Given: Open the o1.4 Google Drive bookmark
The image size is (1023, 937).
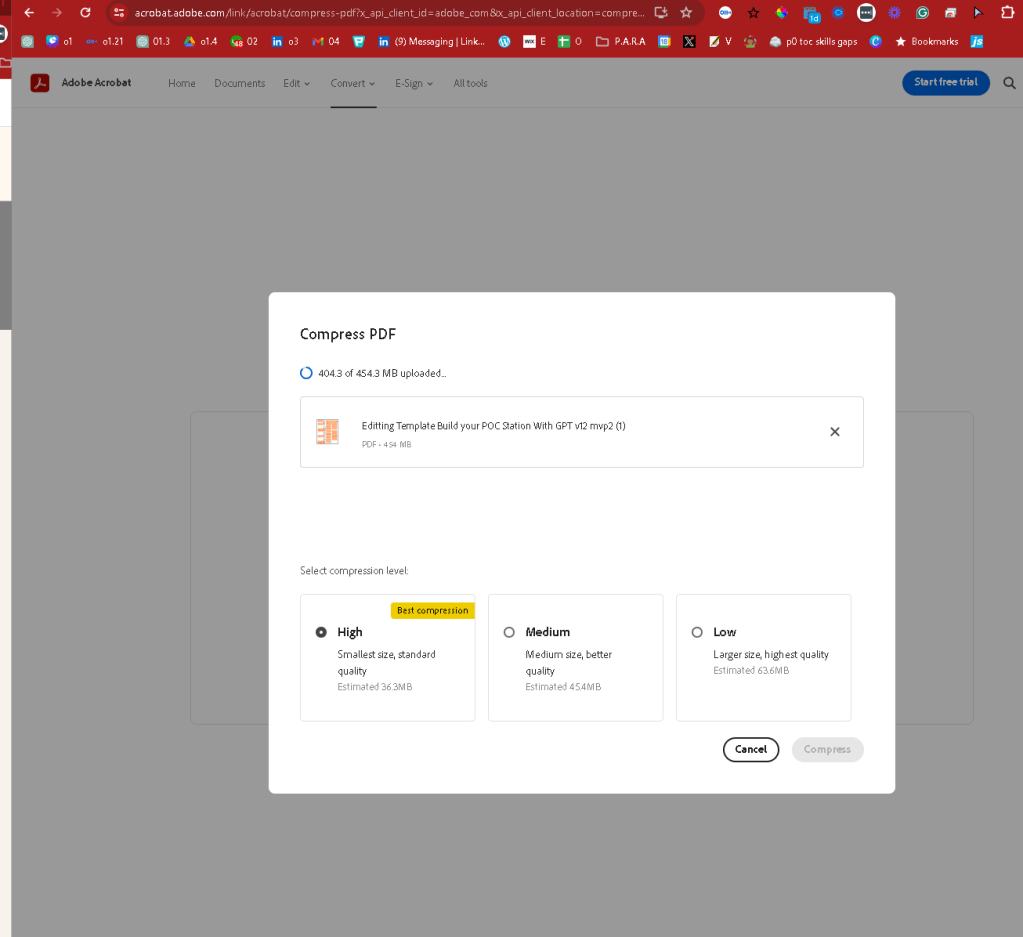Looking at the screenshot, I should tap(200, 41).
